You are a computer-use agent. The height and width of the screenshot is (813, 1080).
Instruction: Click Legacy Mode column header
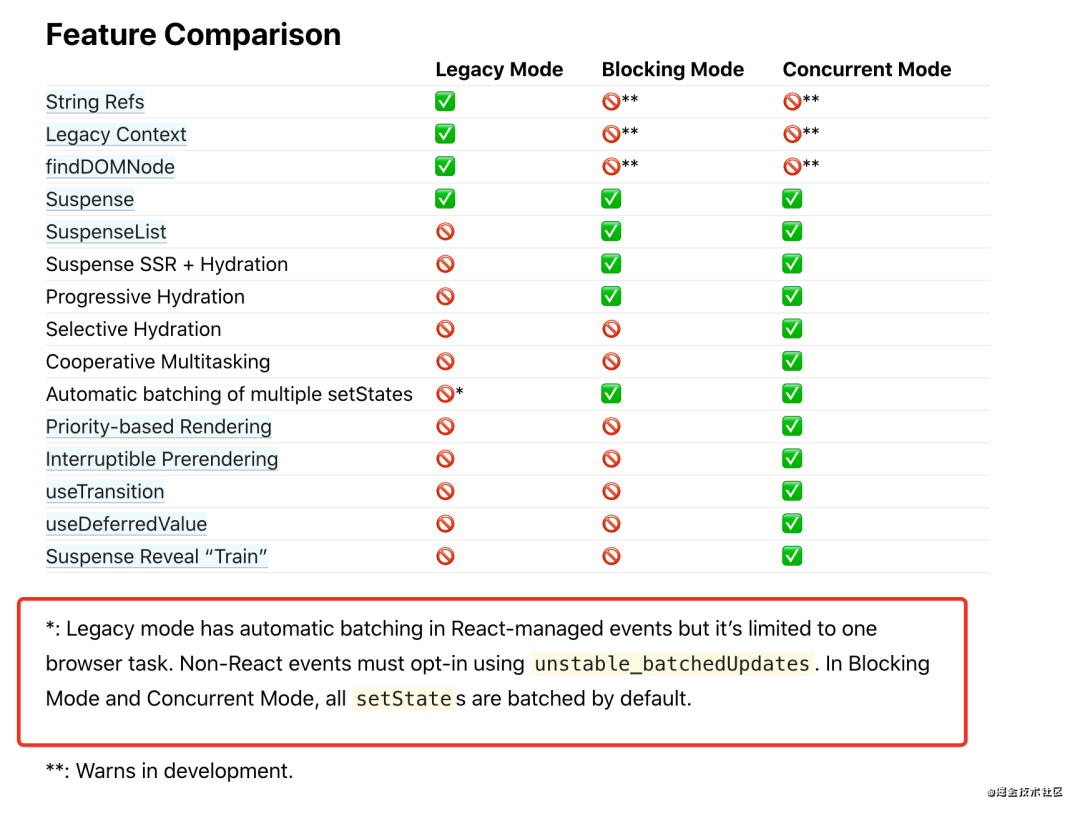pos(499,69)
